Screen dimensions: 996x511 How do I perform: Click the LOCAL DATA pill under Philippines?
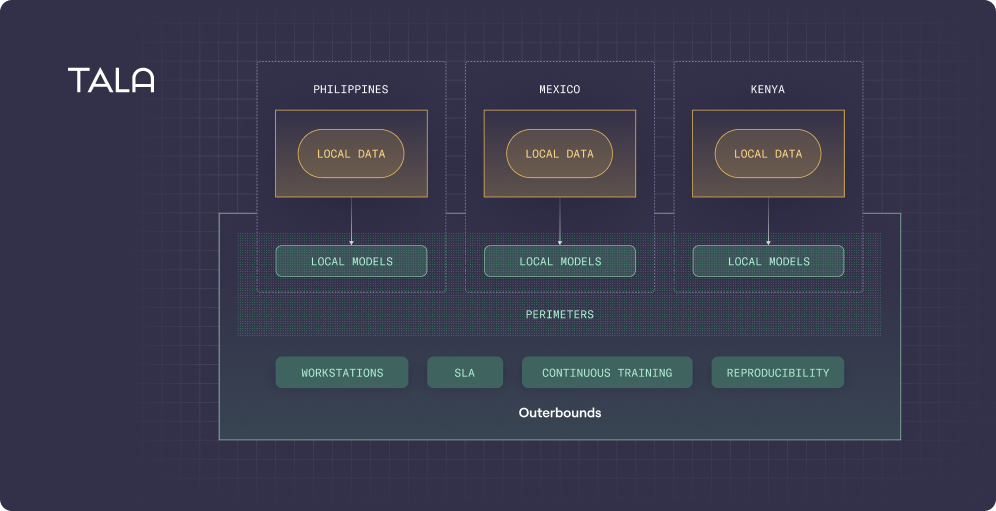[351, 154]
